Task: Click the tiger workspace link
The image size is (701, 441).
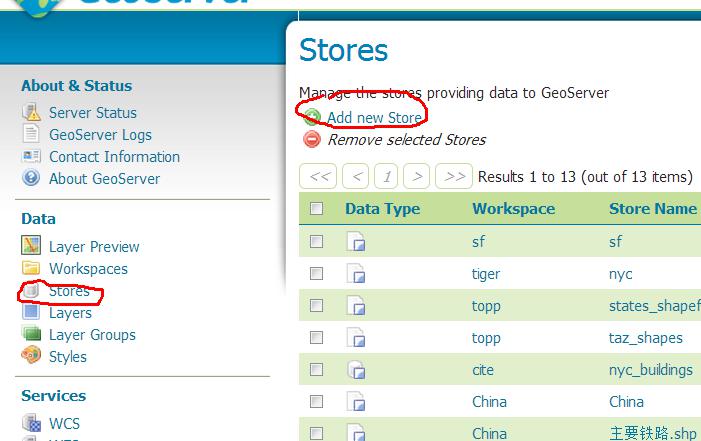Action: tap(486, 274)
